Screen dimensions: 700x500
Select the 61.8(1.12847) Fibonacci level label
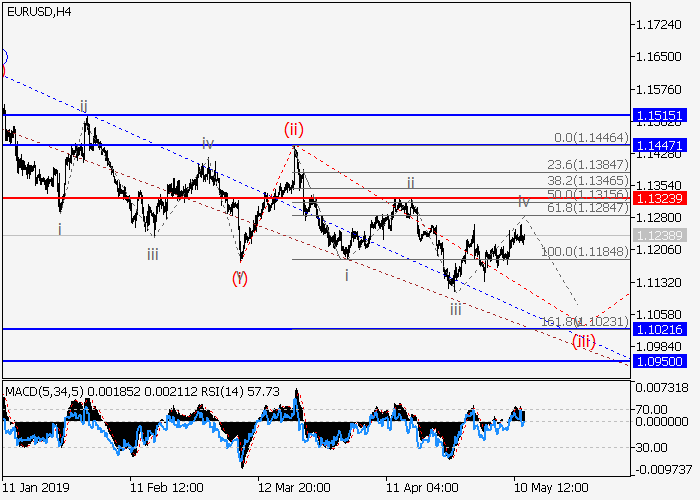pos(588,207)
